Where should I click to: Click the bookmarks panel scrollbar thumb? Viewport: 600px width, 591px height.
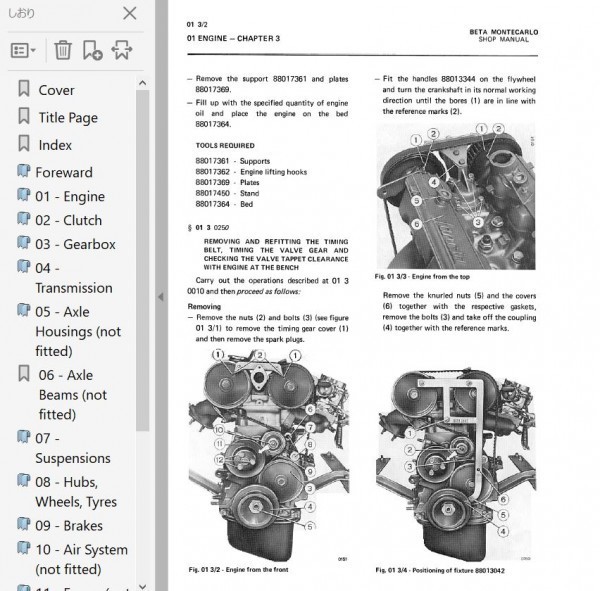tap(142, 260)
